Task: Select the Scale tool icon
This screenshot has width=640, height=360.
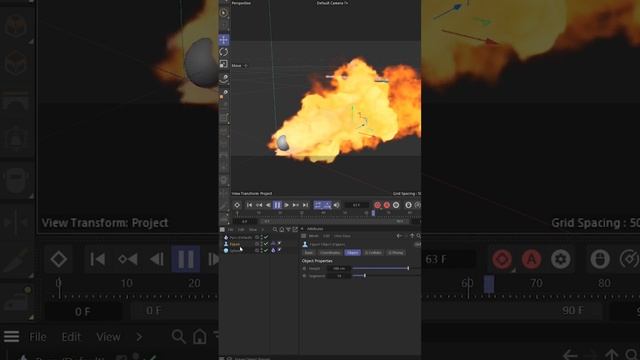Action: coord(224,64)
